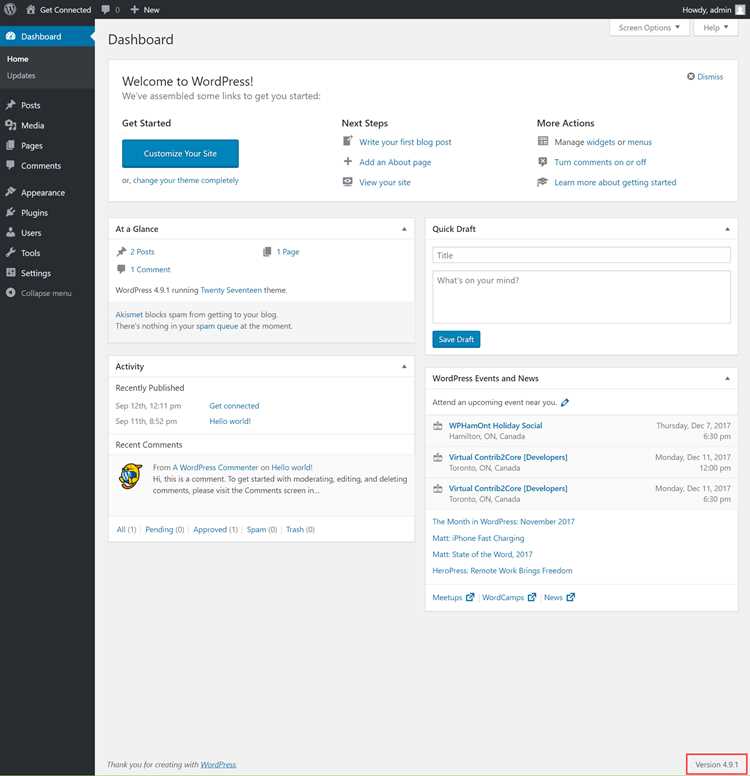
Task: Click the admin avatar next to Howdy
Action: (x=740, y=9)
